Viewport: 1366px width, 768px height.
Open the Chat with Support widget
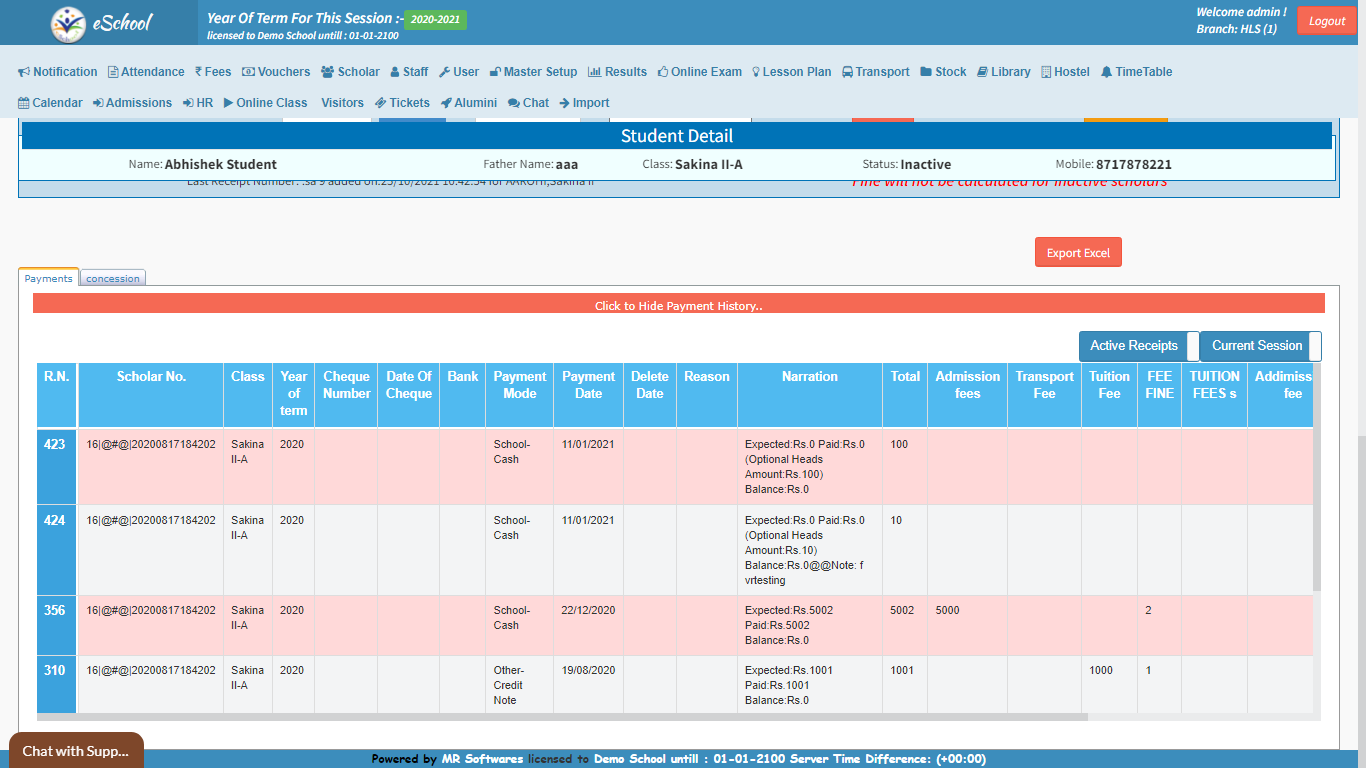point(76,751)
